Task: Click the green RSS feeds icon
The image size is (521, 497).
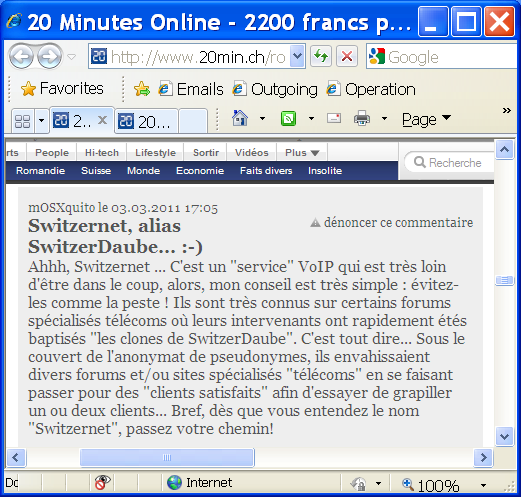Action: (288, 118)
